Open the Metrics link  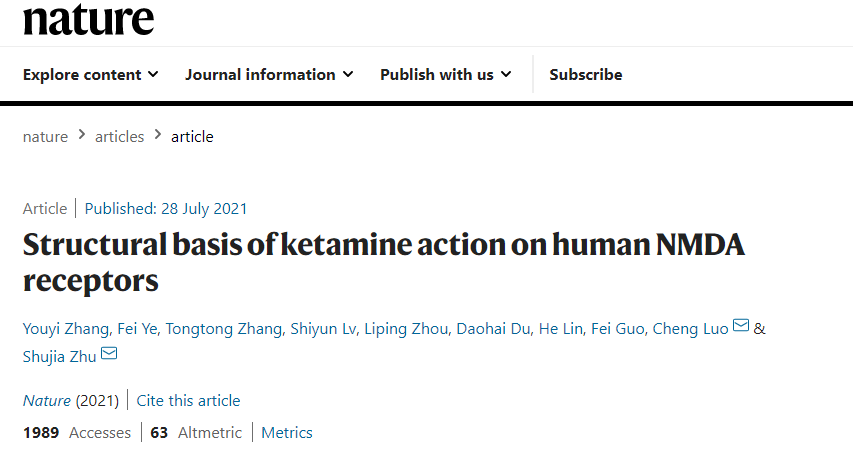(x=287, y=432)
